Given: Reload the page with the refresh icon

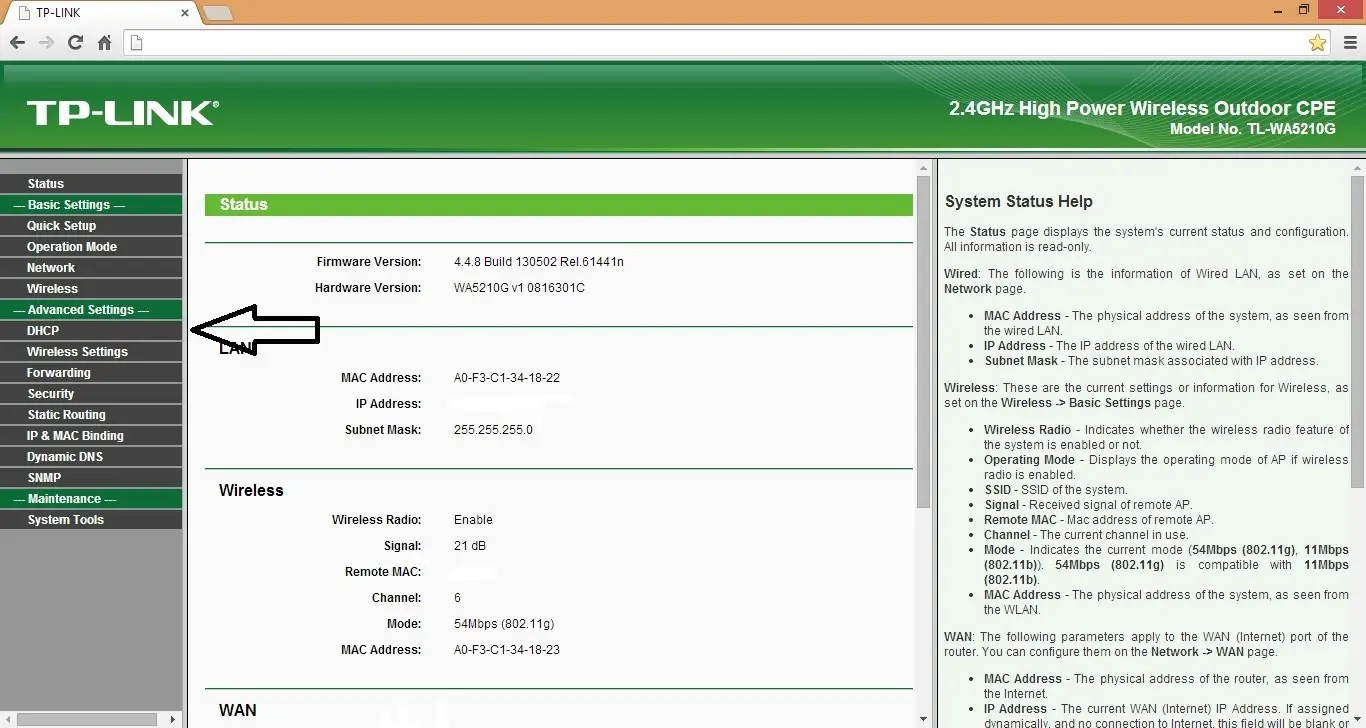Looking at the screenshot, I should coord(75,42).
